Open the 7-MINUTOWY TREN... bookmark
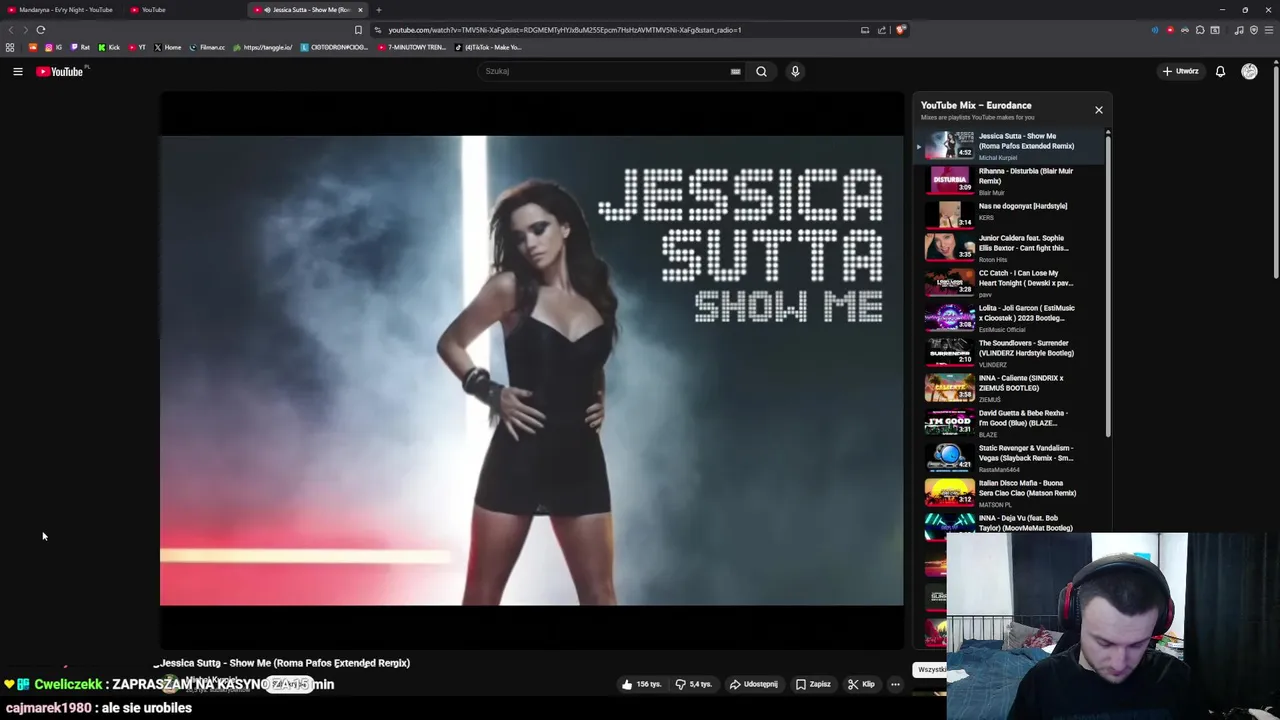1280x720 pixels. click(x=412, y=47)
